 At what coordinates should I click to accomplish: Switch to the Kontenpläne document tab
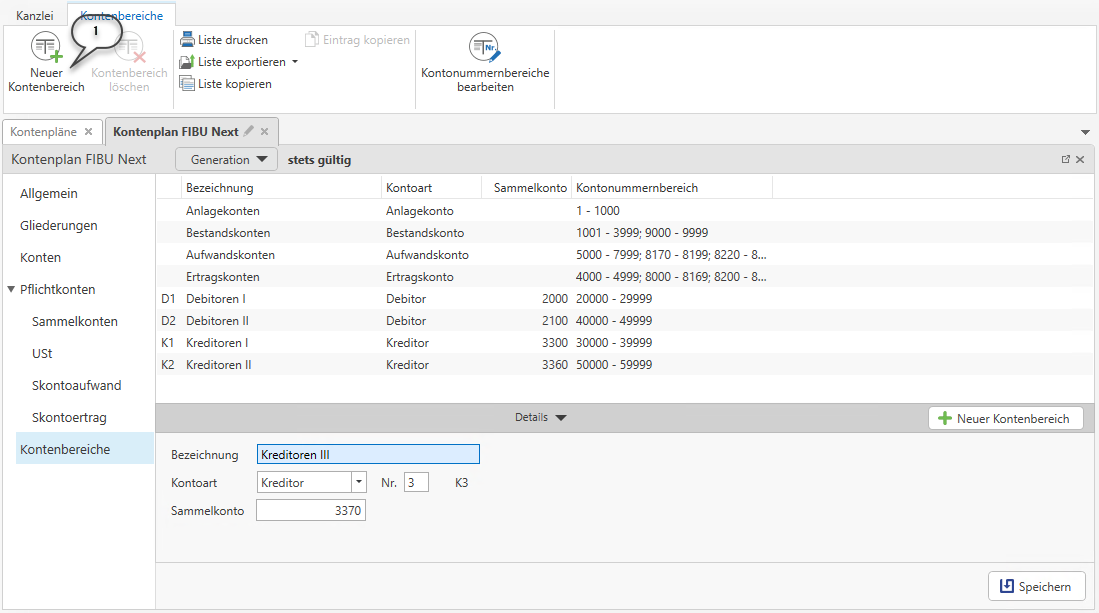pyautogui.click(x=45, y=131)
